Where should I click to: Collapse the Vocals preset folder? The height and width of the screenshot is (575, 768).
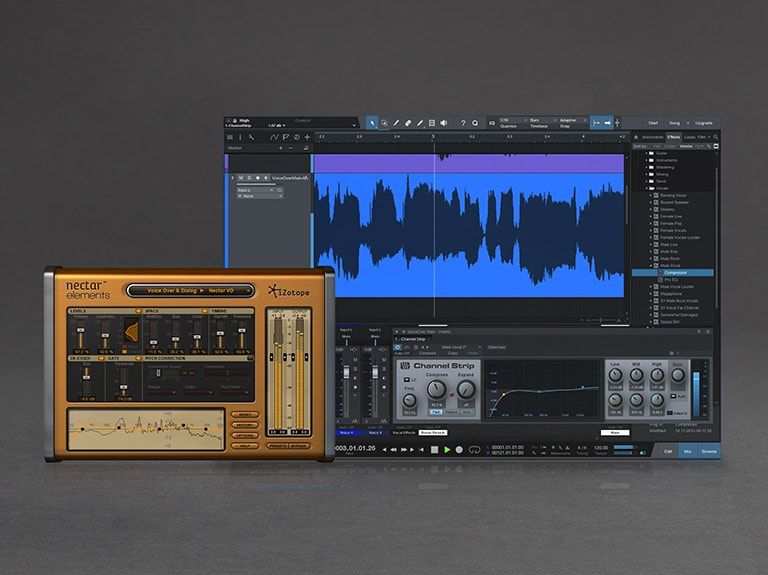tap(646, 188)
